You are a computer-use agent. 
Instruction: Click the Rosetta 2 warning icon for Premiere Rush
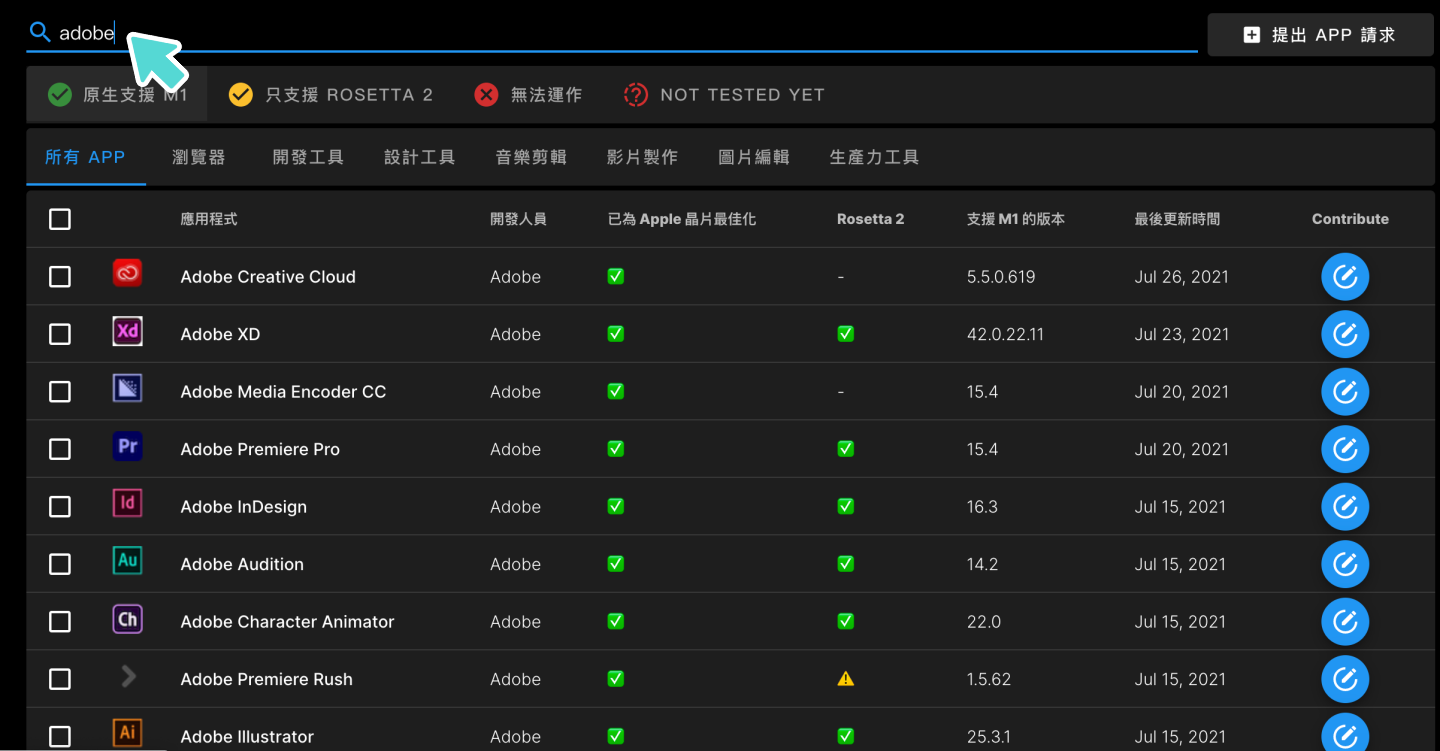[846, 679]
